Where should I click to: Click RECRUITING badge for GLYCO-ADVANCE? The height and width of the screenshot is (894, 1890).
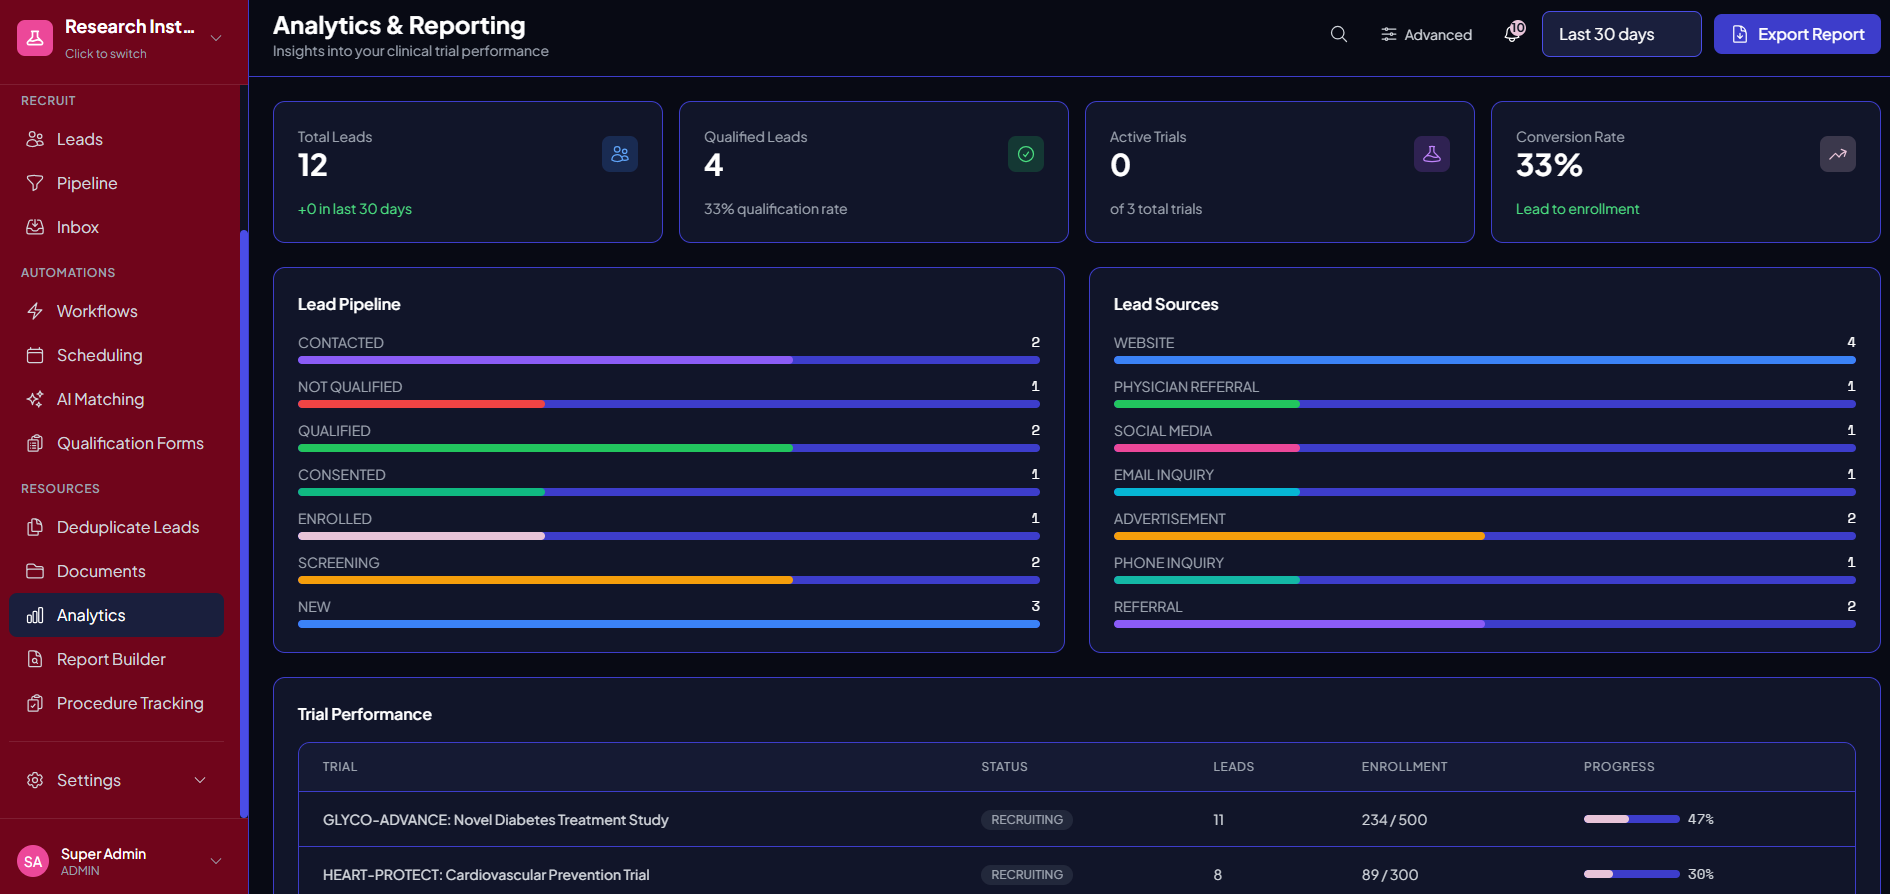[x=1027, y=819]
